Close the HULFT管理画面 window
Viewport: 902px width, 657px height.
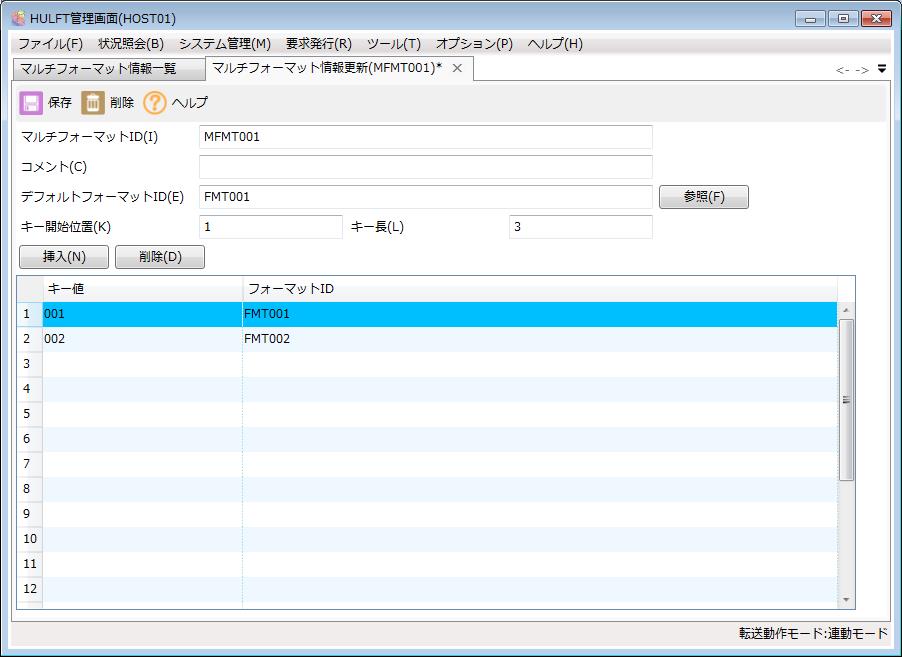pos(877,19)
